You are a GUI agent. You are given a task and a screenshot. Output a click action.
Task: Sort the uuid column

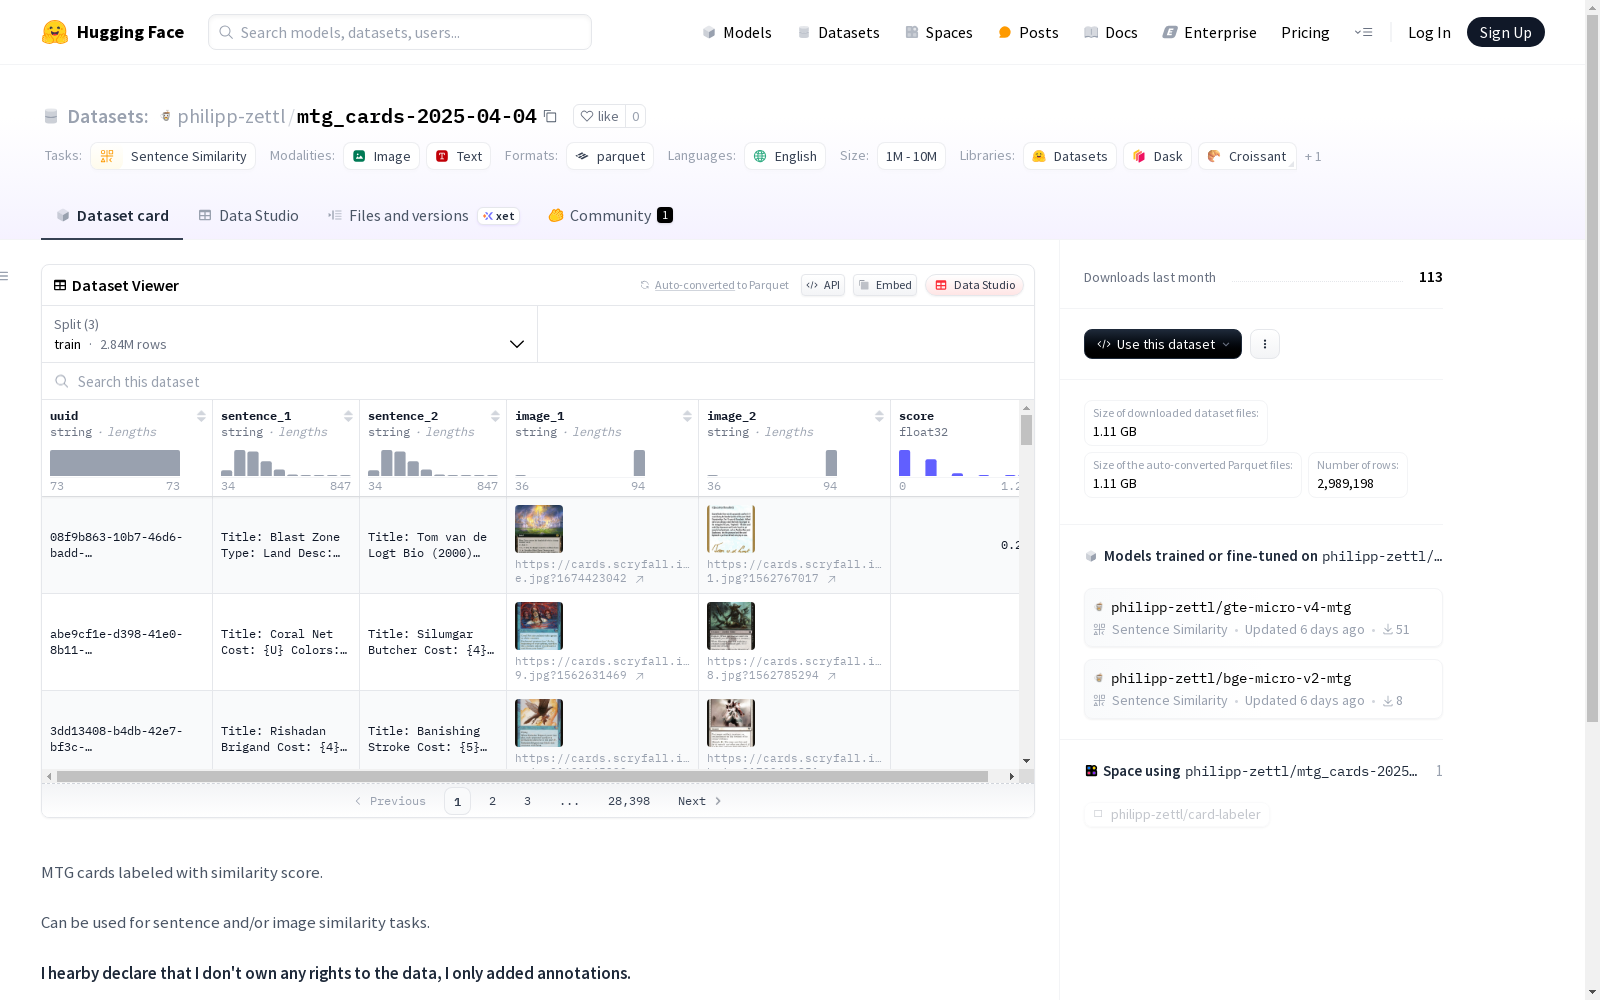click(201, 416)
